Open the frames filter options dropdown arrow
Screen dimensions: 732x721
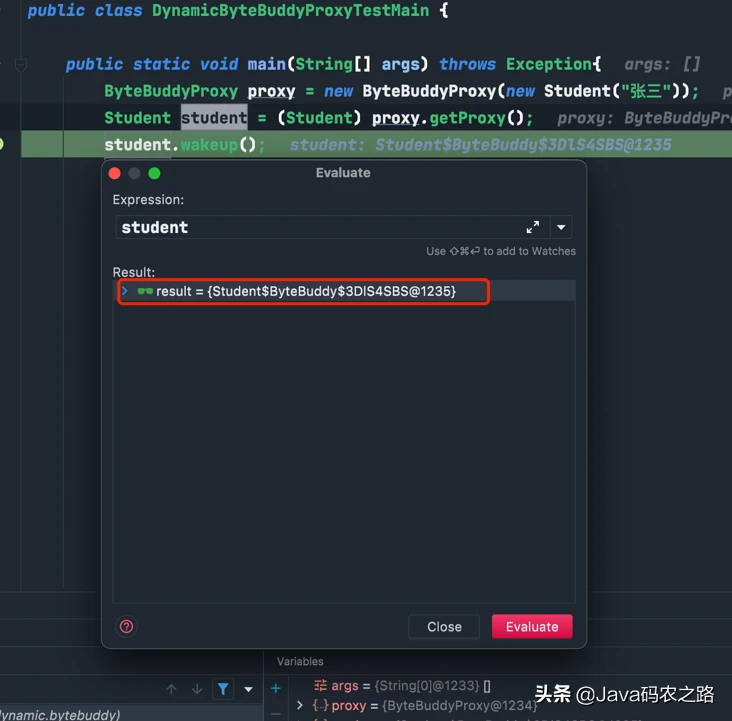(x=248, y=689)
